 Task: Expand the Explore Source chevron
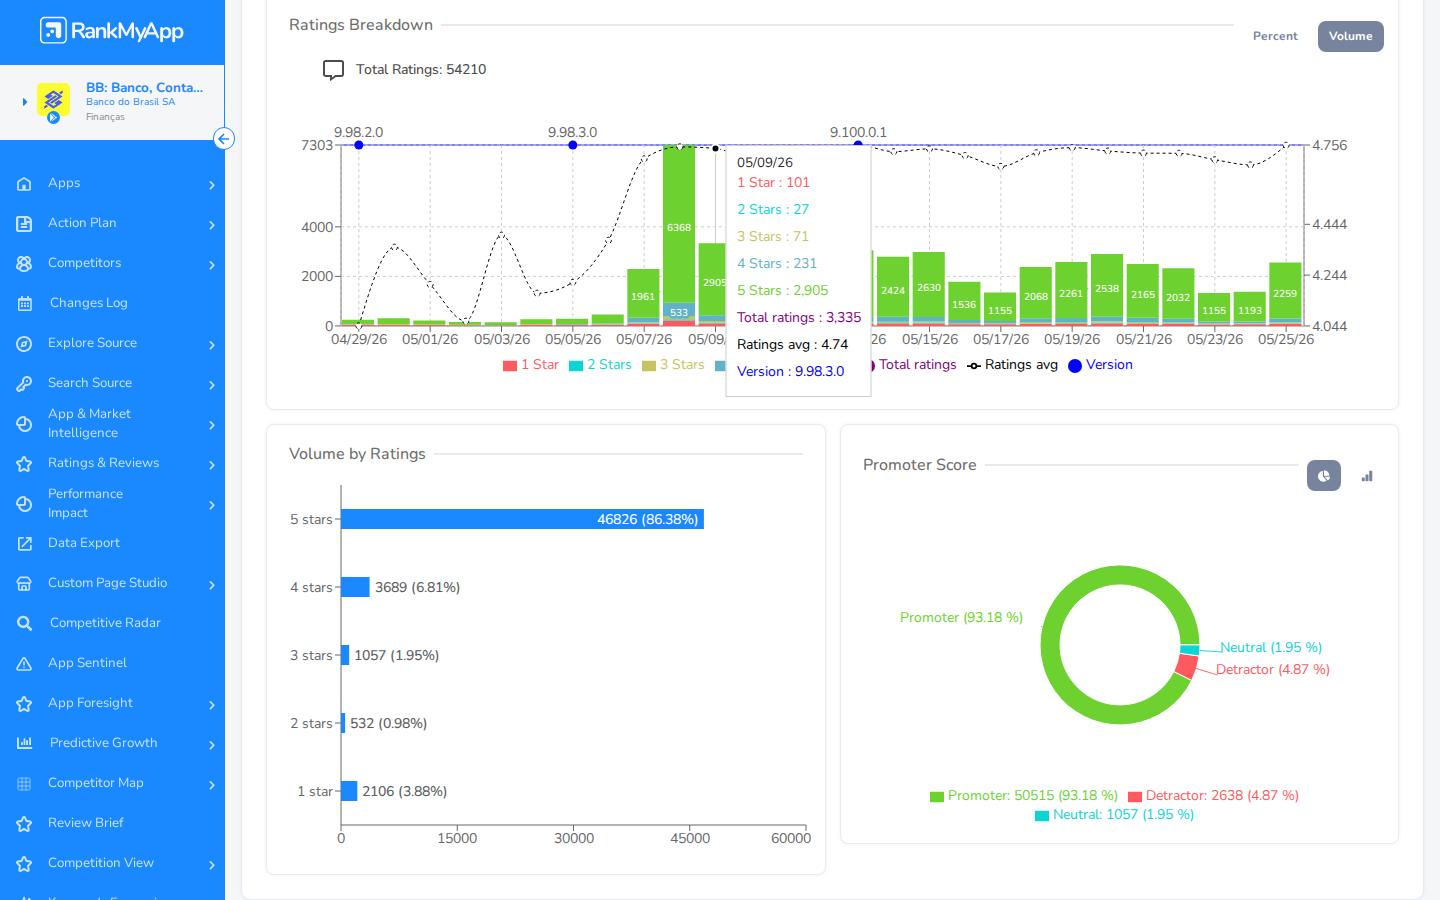(x=211, y=345)
